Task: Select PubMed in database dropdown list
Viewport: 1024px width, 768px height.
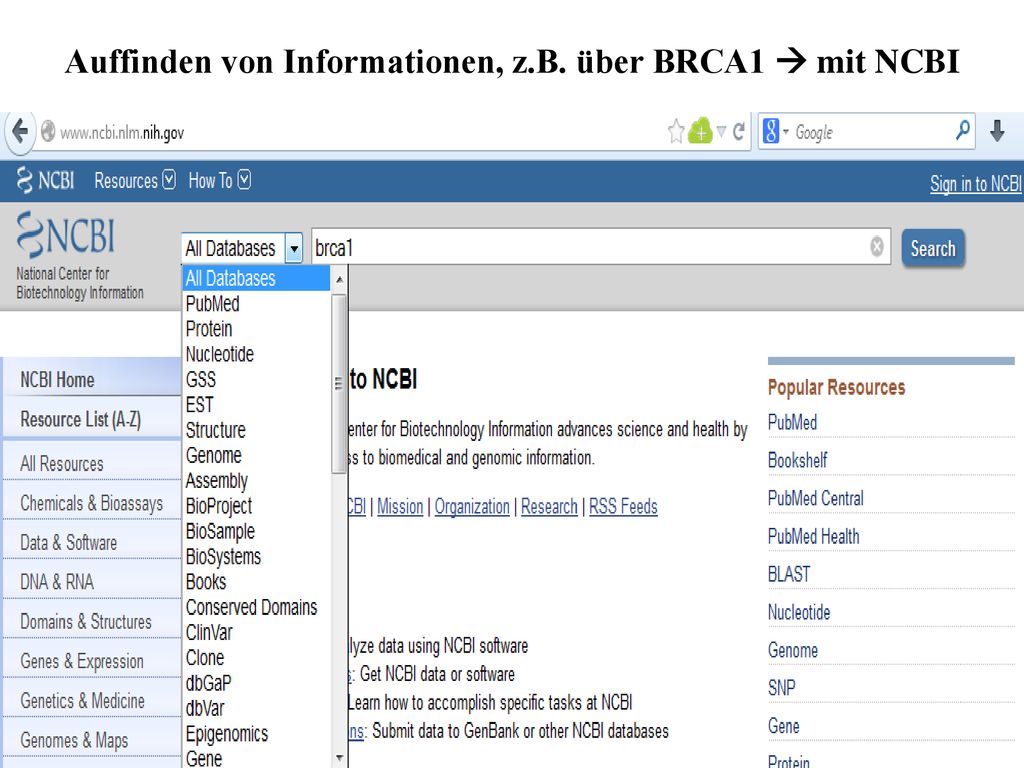Action: 256,304
